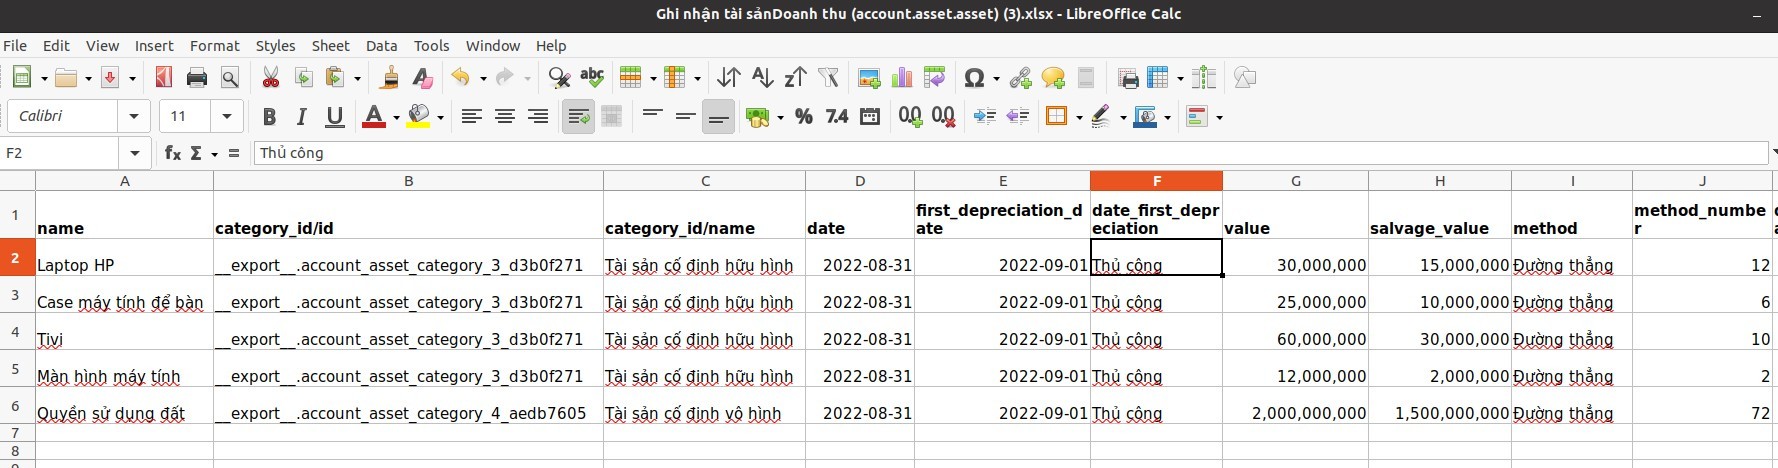This screenshot has height=468, width=1778.
Task: Click the New spreadsheet icon
Action: 22,78
